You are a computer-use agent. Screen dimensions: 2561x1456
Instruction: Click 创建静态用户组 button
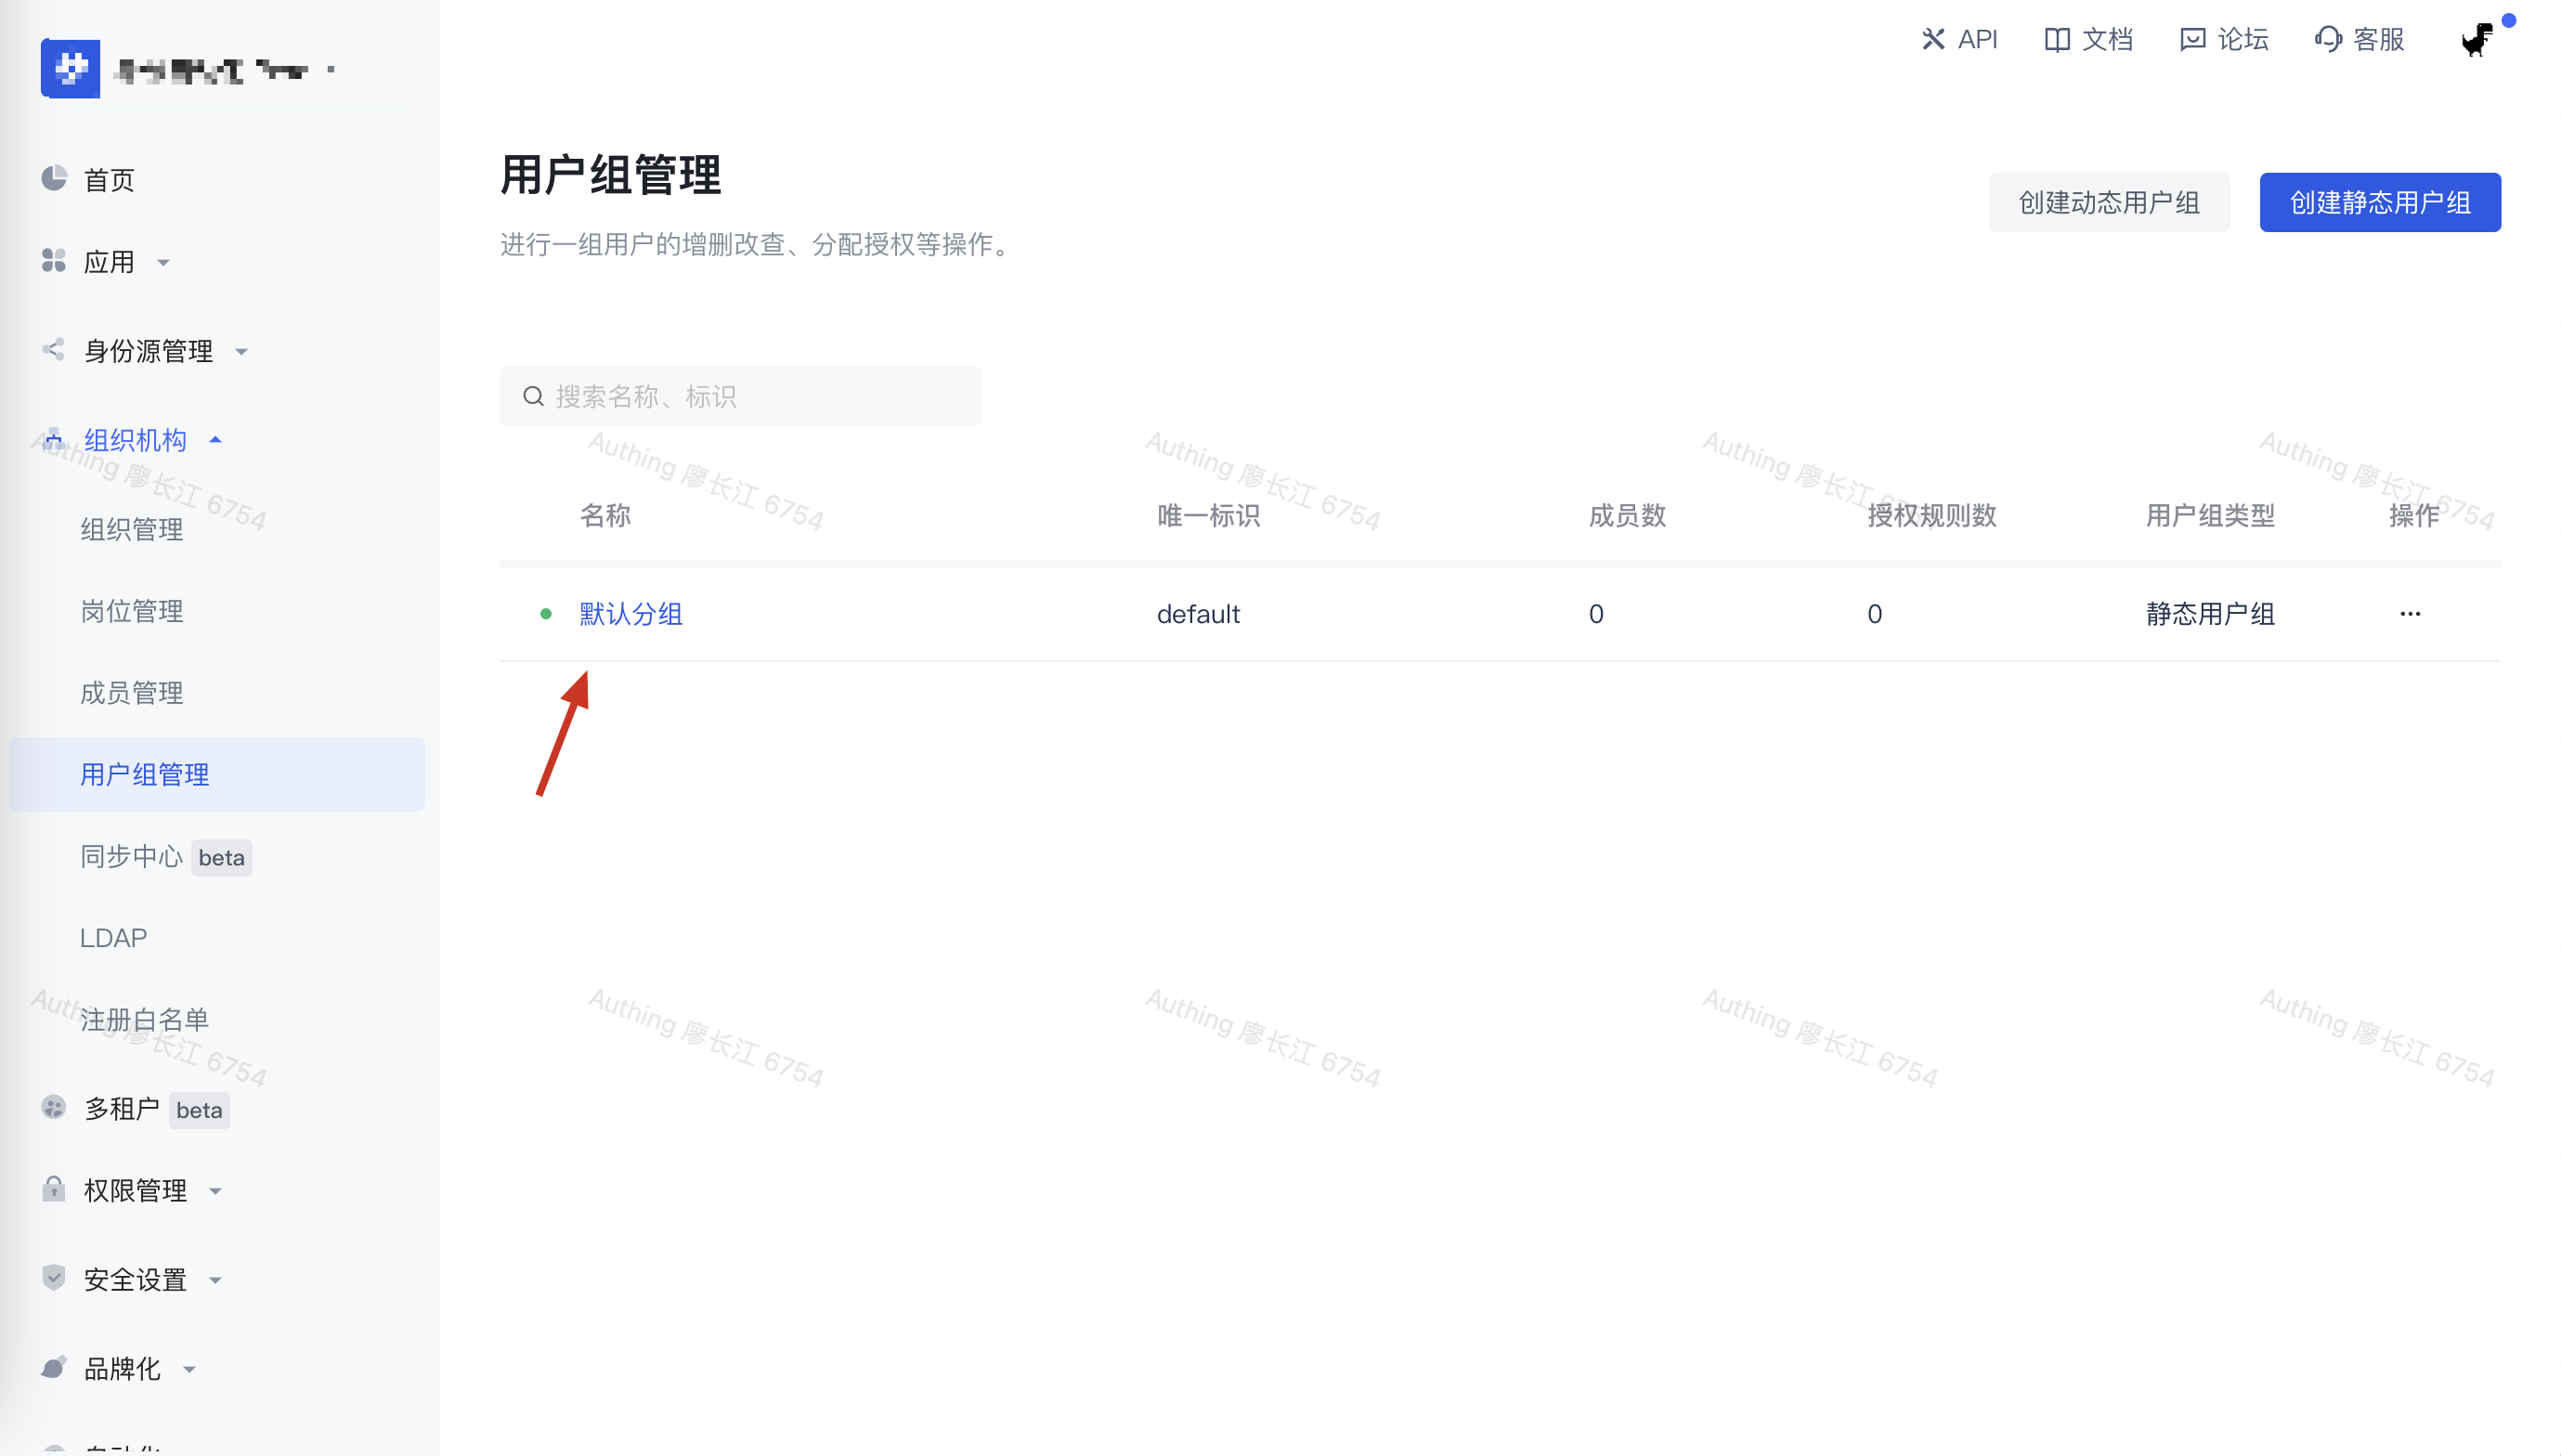(2379, 203)
